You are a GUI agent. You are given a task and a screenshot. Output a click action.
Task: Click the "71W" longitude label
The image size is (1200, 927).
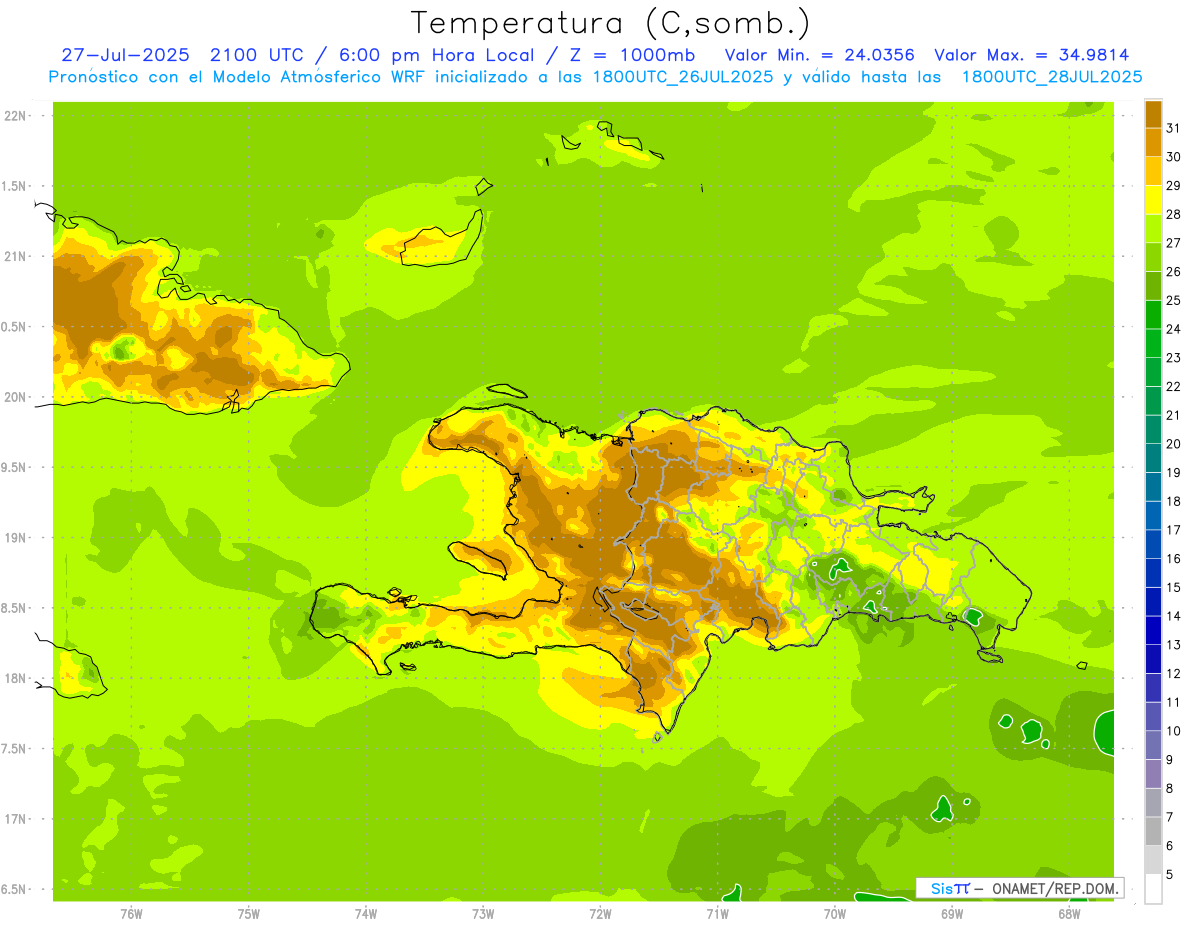(717, 913)
